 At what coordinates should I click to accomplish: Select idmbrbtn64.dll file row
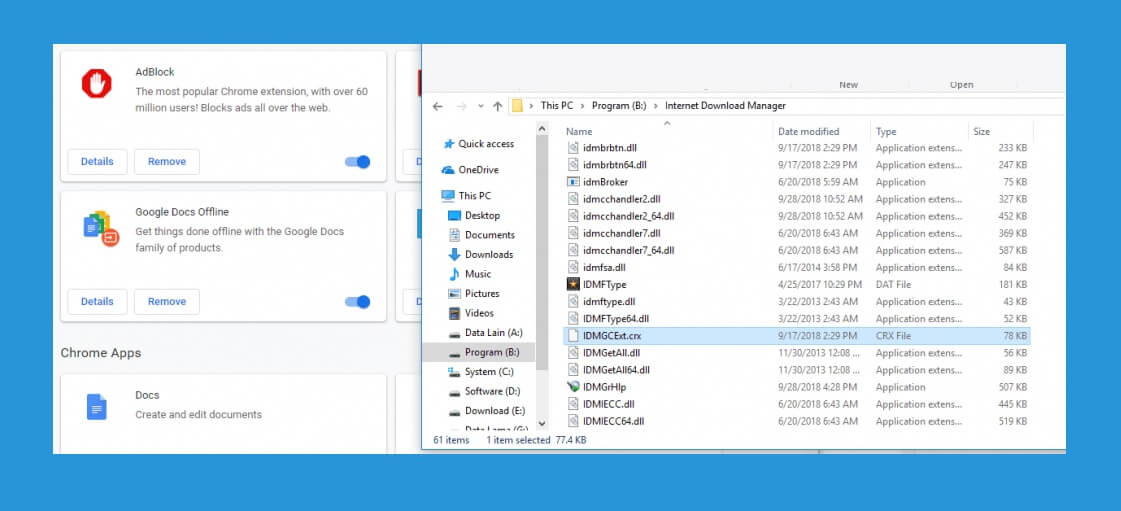[x=797, y=165]
